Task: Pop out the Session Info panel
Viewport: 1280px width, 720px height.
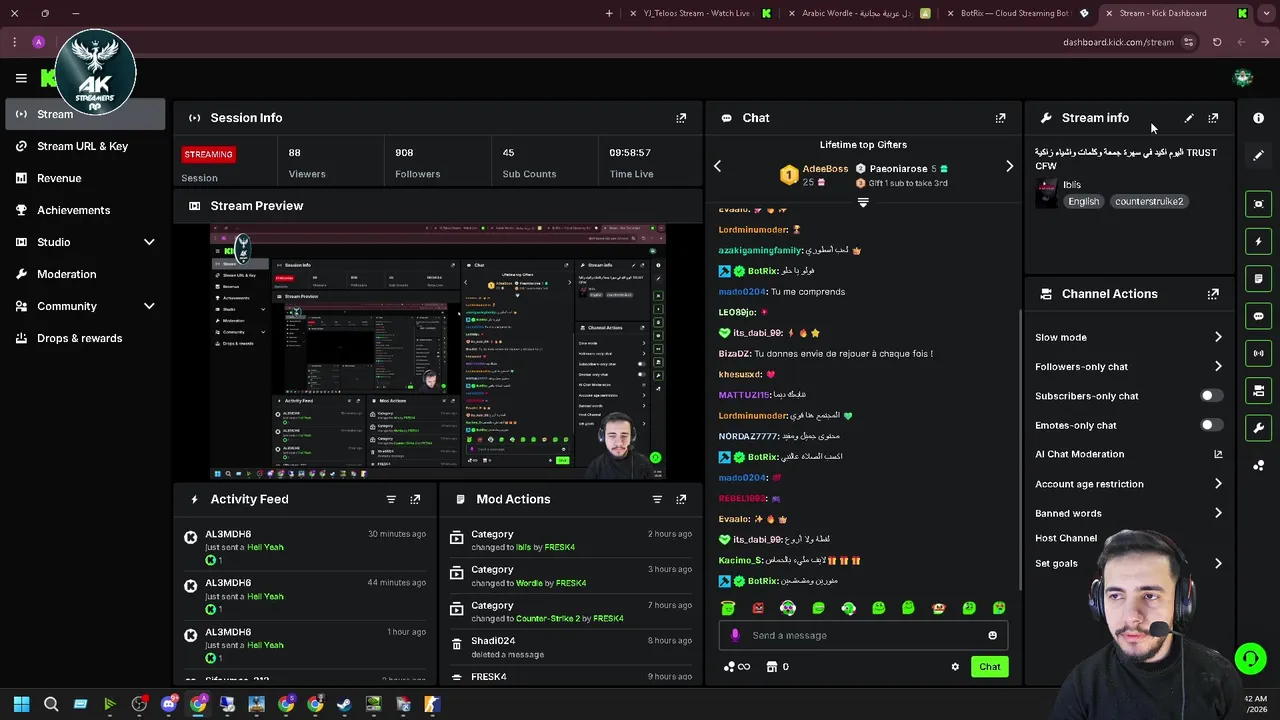Action: [681, 118]
